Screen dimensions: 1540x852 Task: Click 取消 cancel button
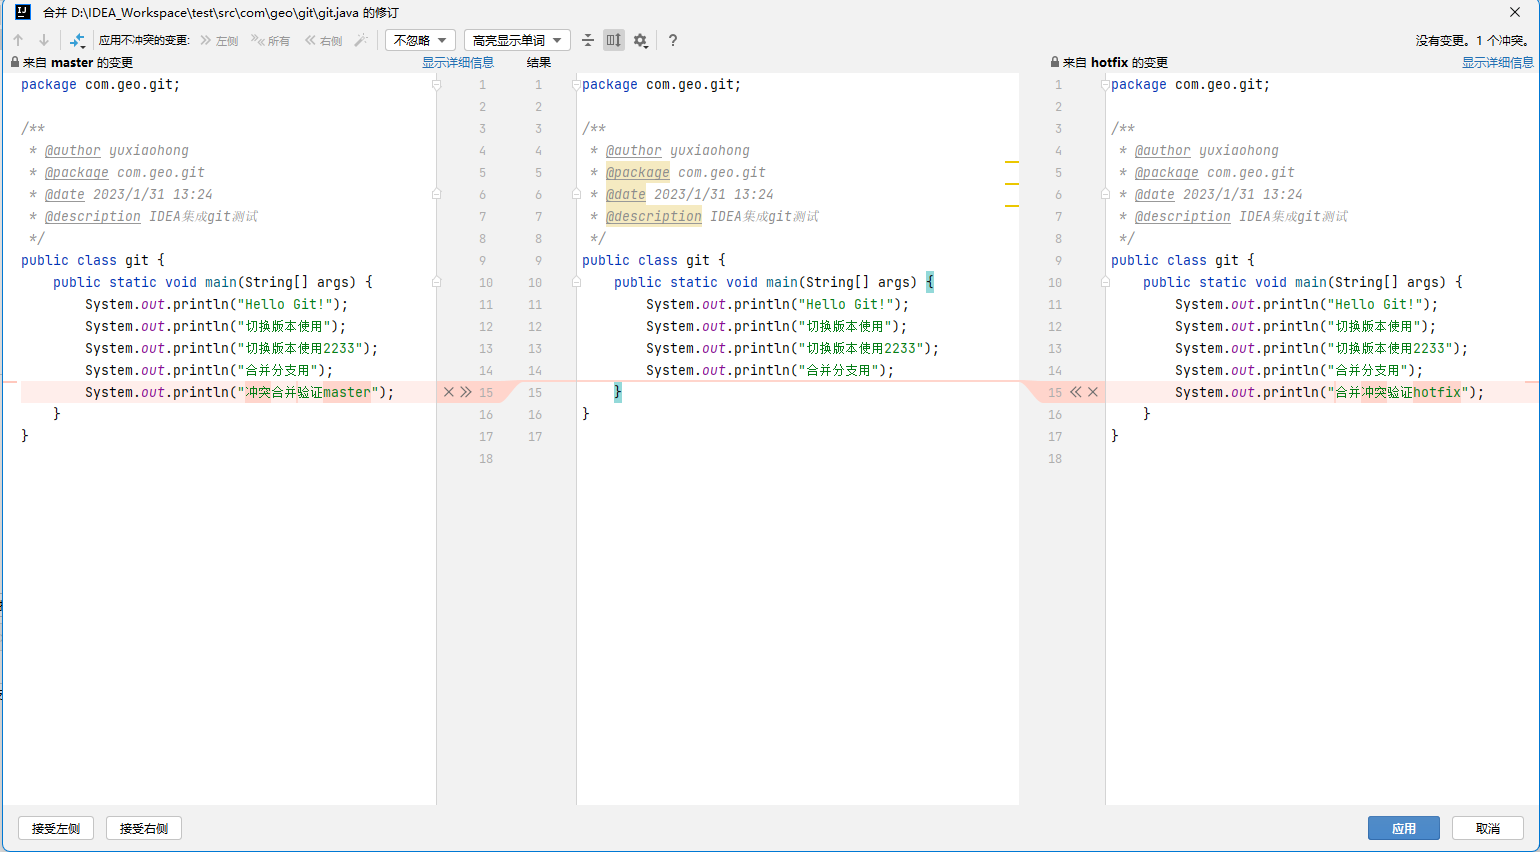point(1488,828)
